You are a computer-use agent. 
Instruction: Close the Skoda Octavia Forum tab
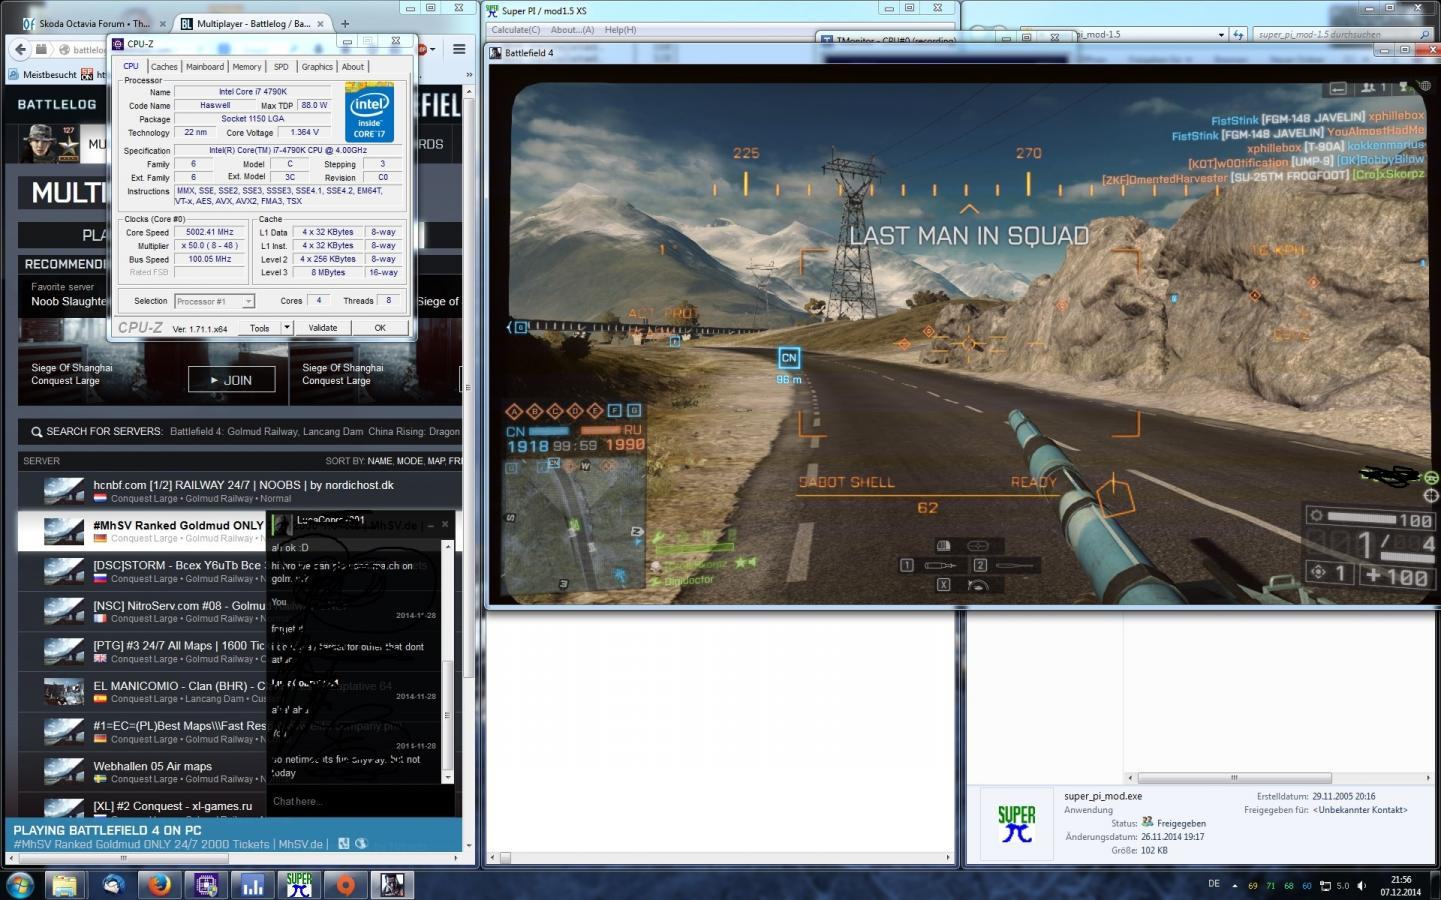161,23
